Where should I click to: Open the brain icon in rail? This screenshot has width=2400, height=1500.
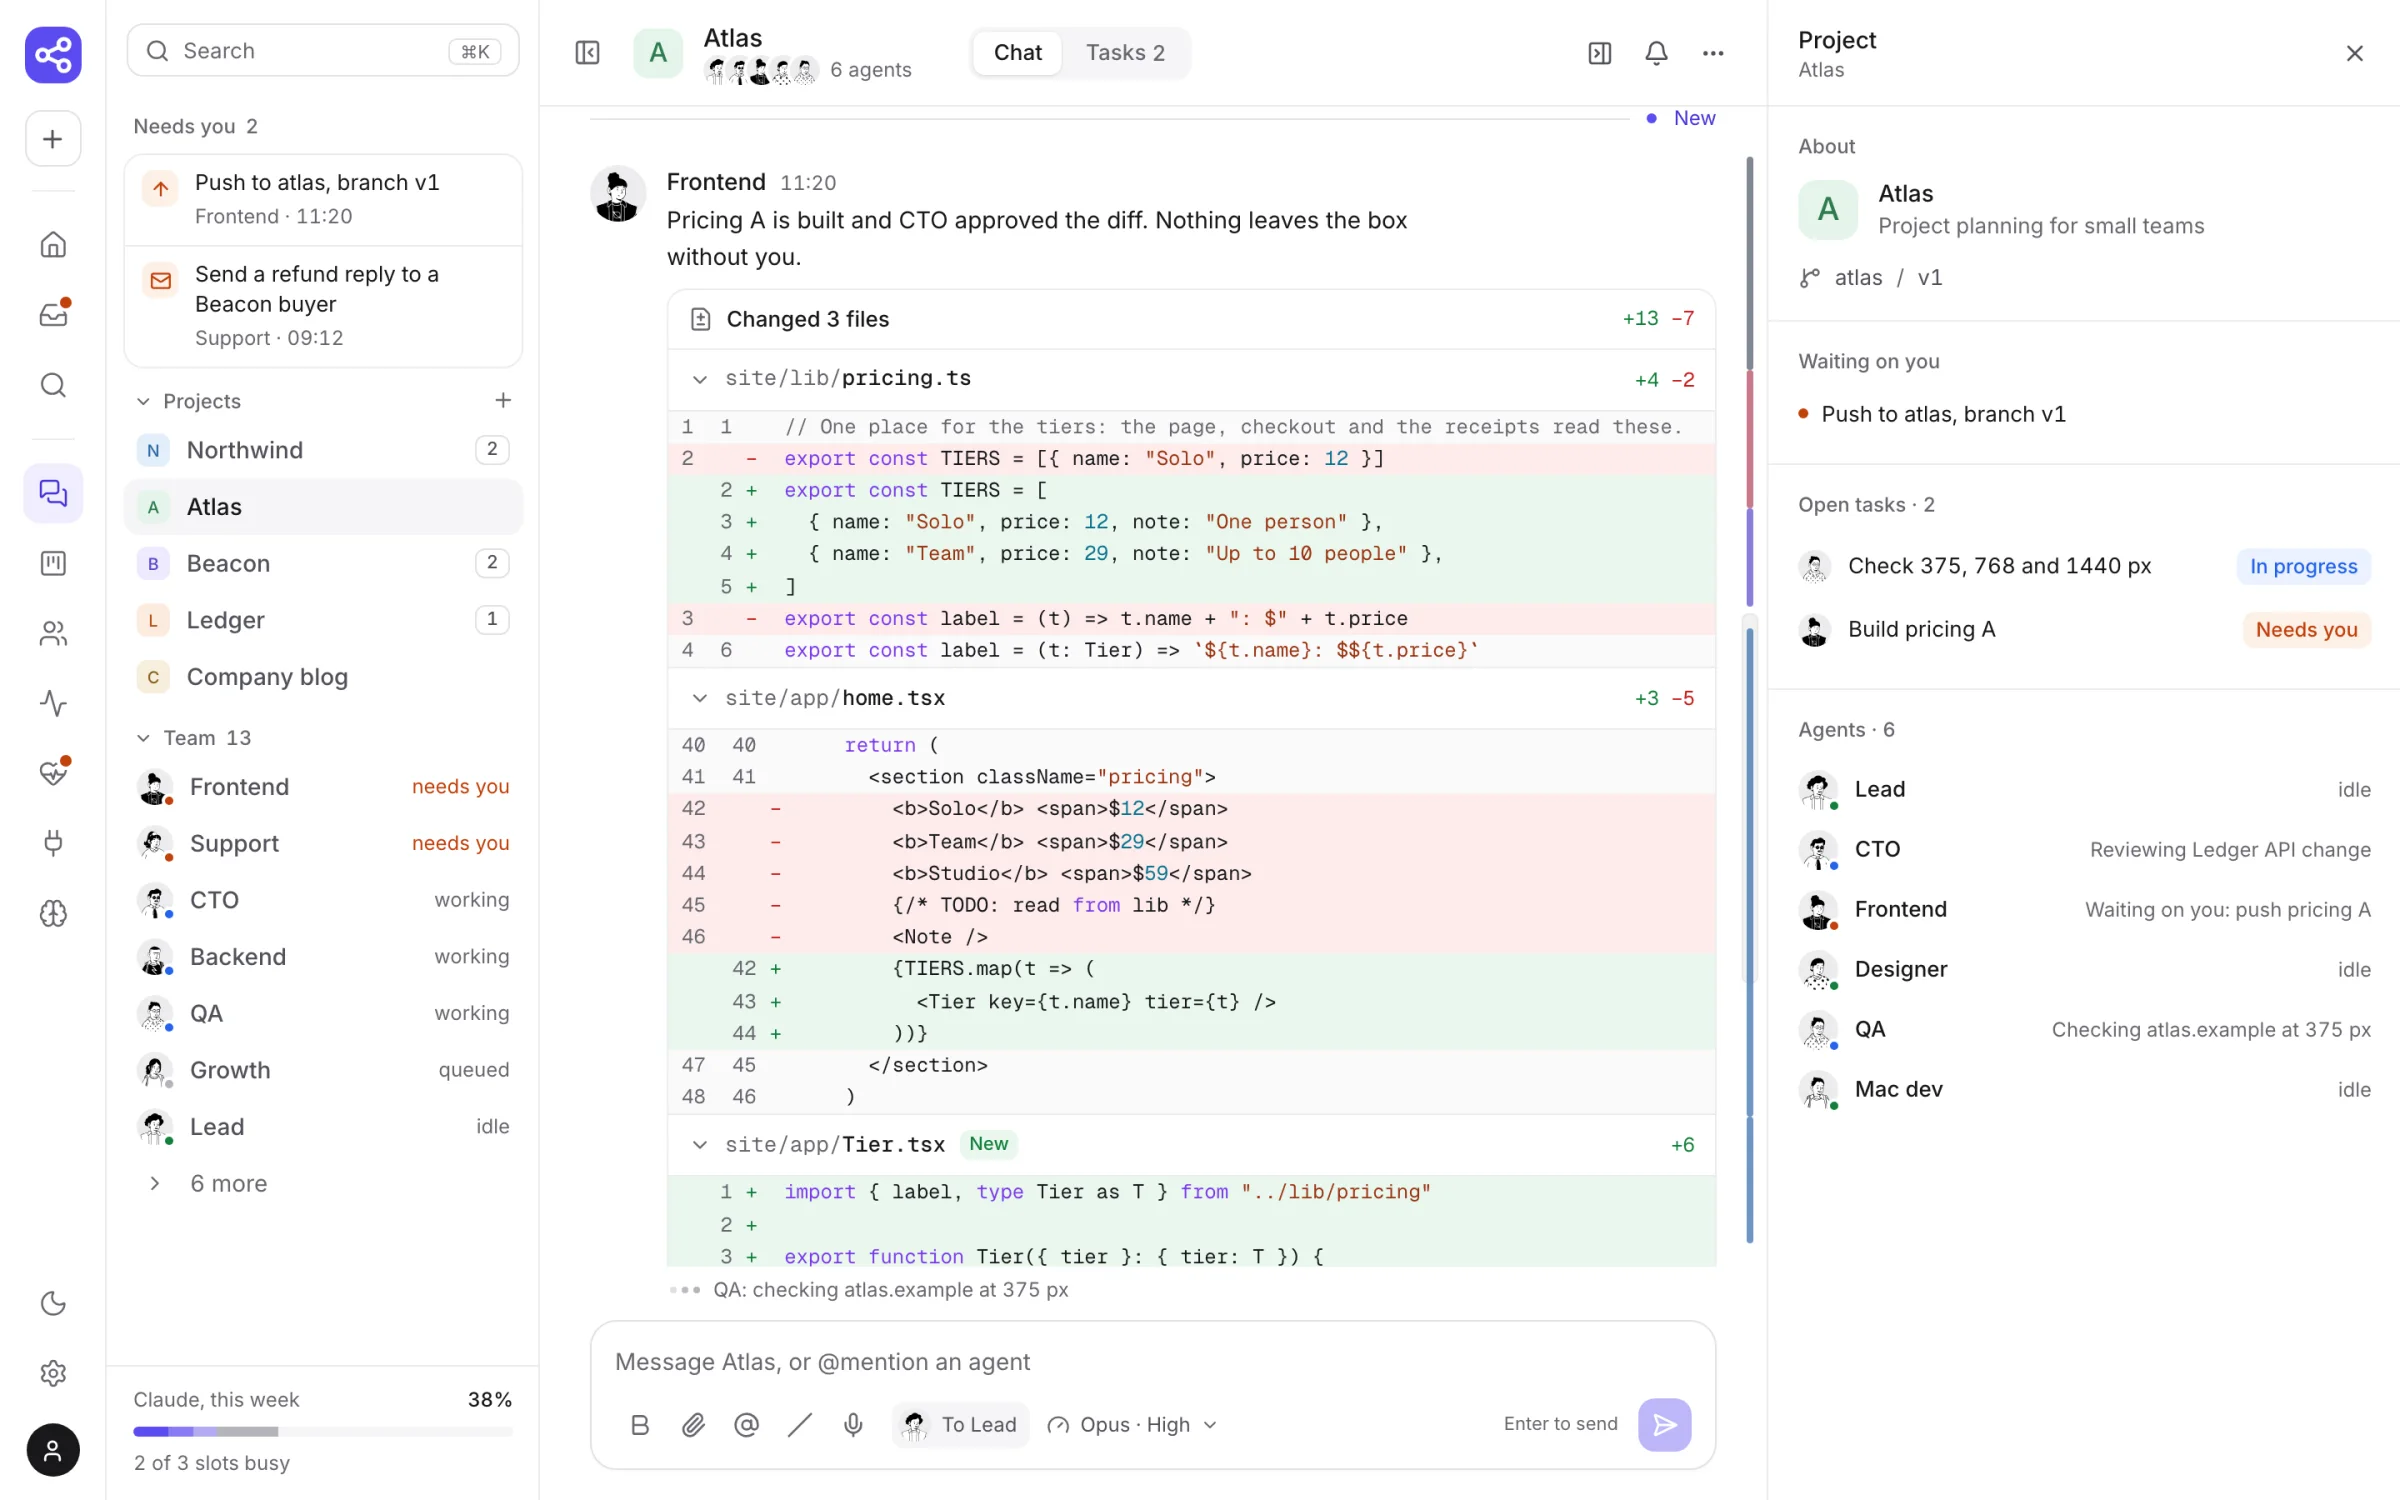pyautogui.click(x=53, y=913)
